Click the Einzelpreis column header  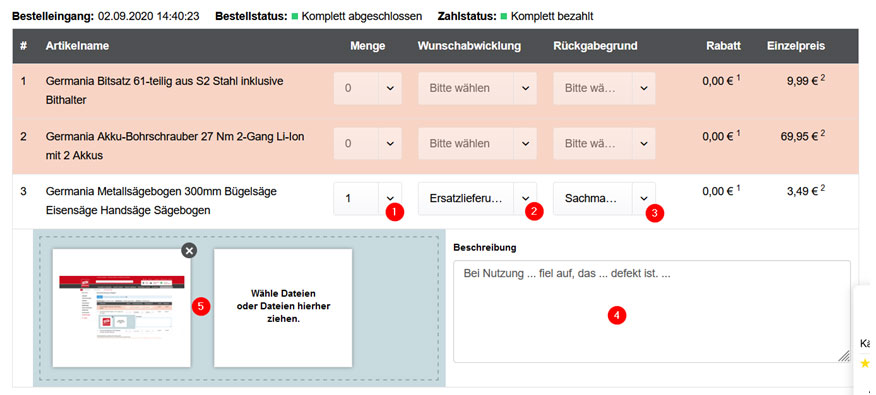coord(796,46)
